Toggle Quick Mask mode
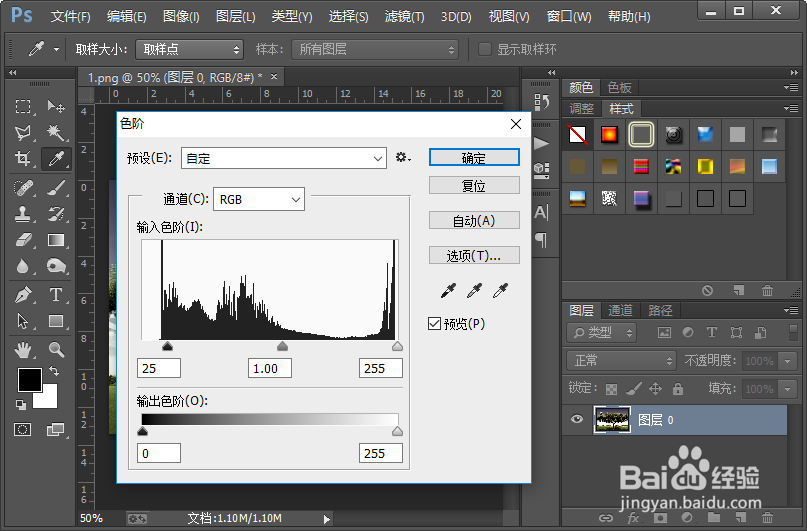 [x=23, y=429]
